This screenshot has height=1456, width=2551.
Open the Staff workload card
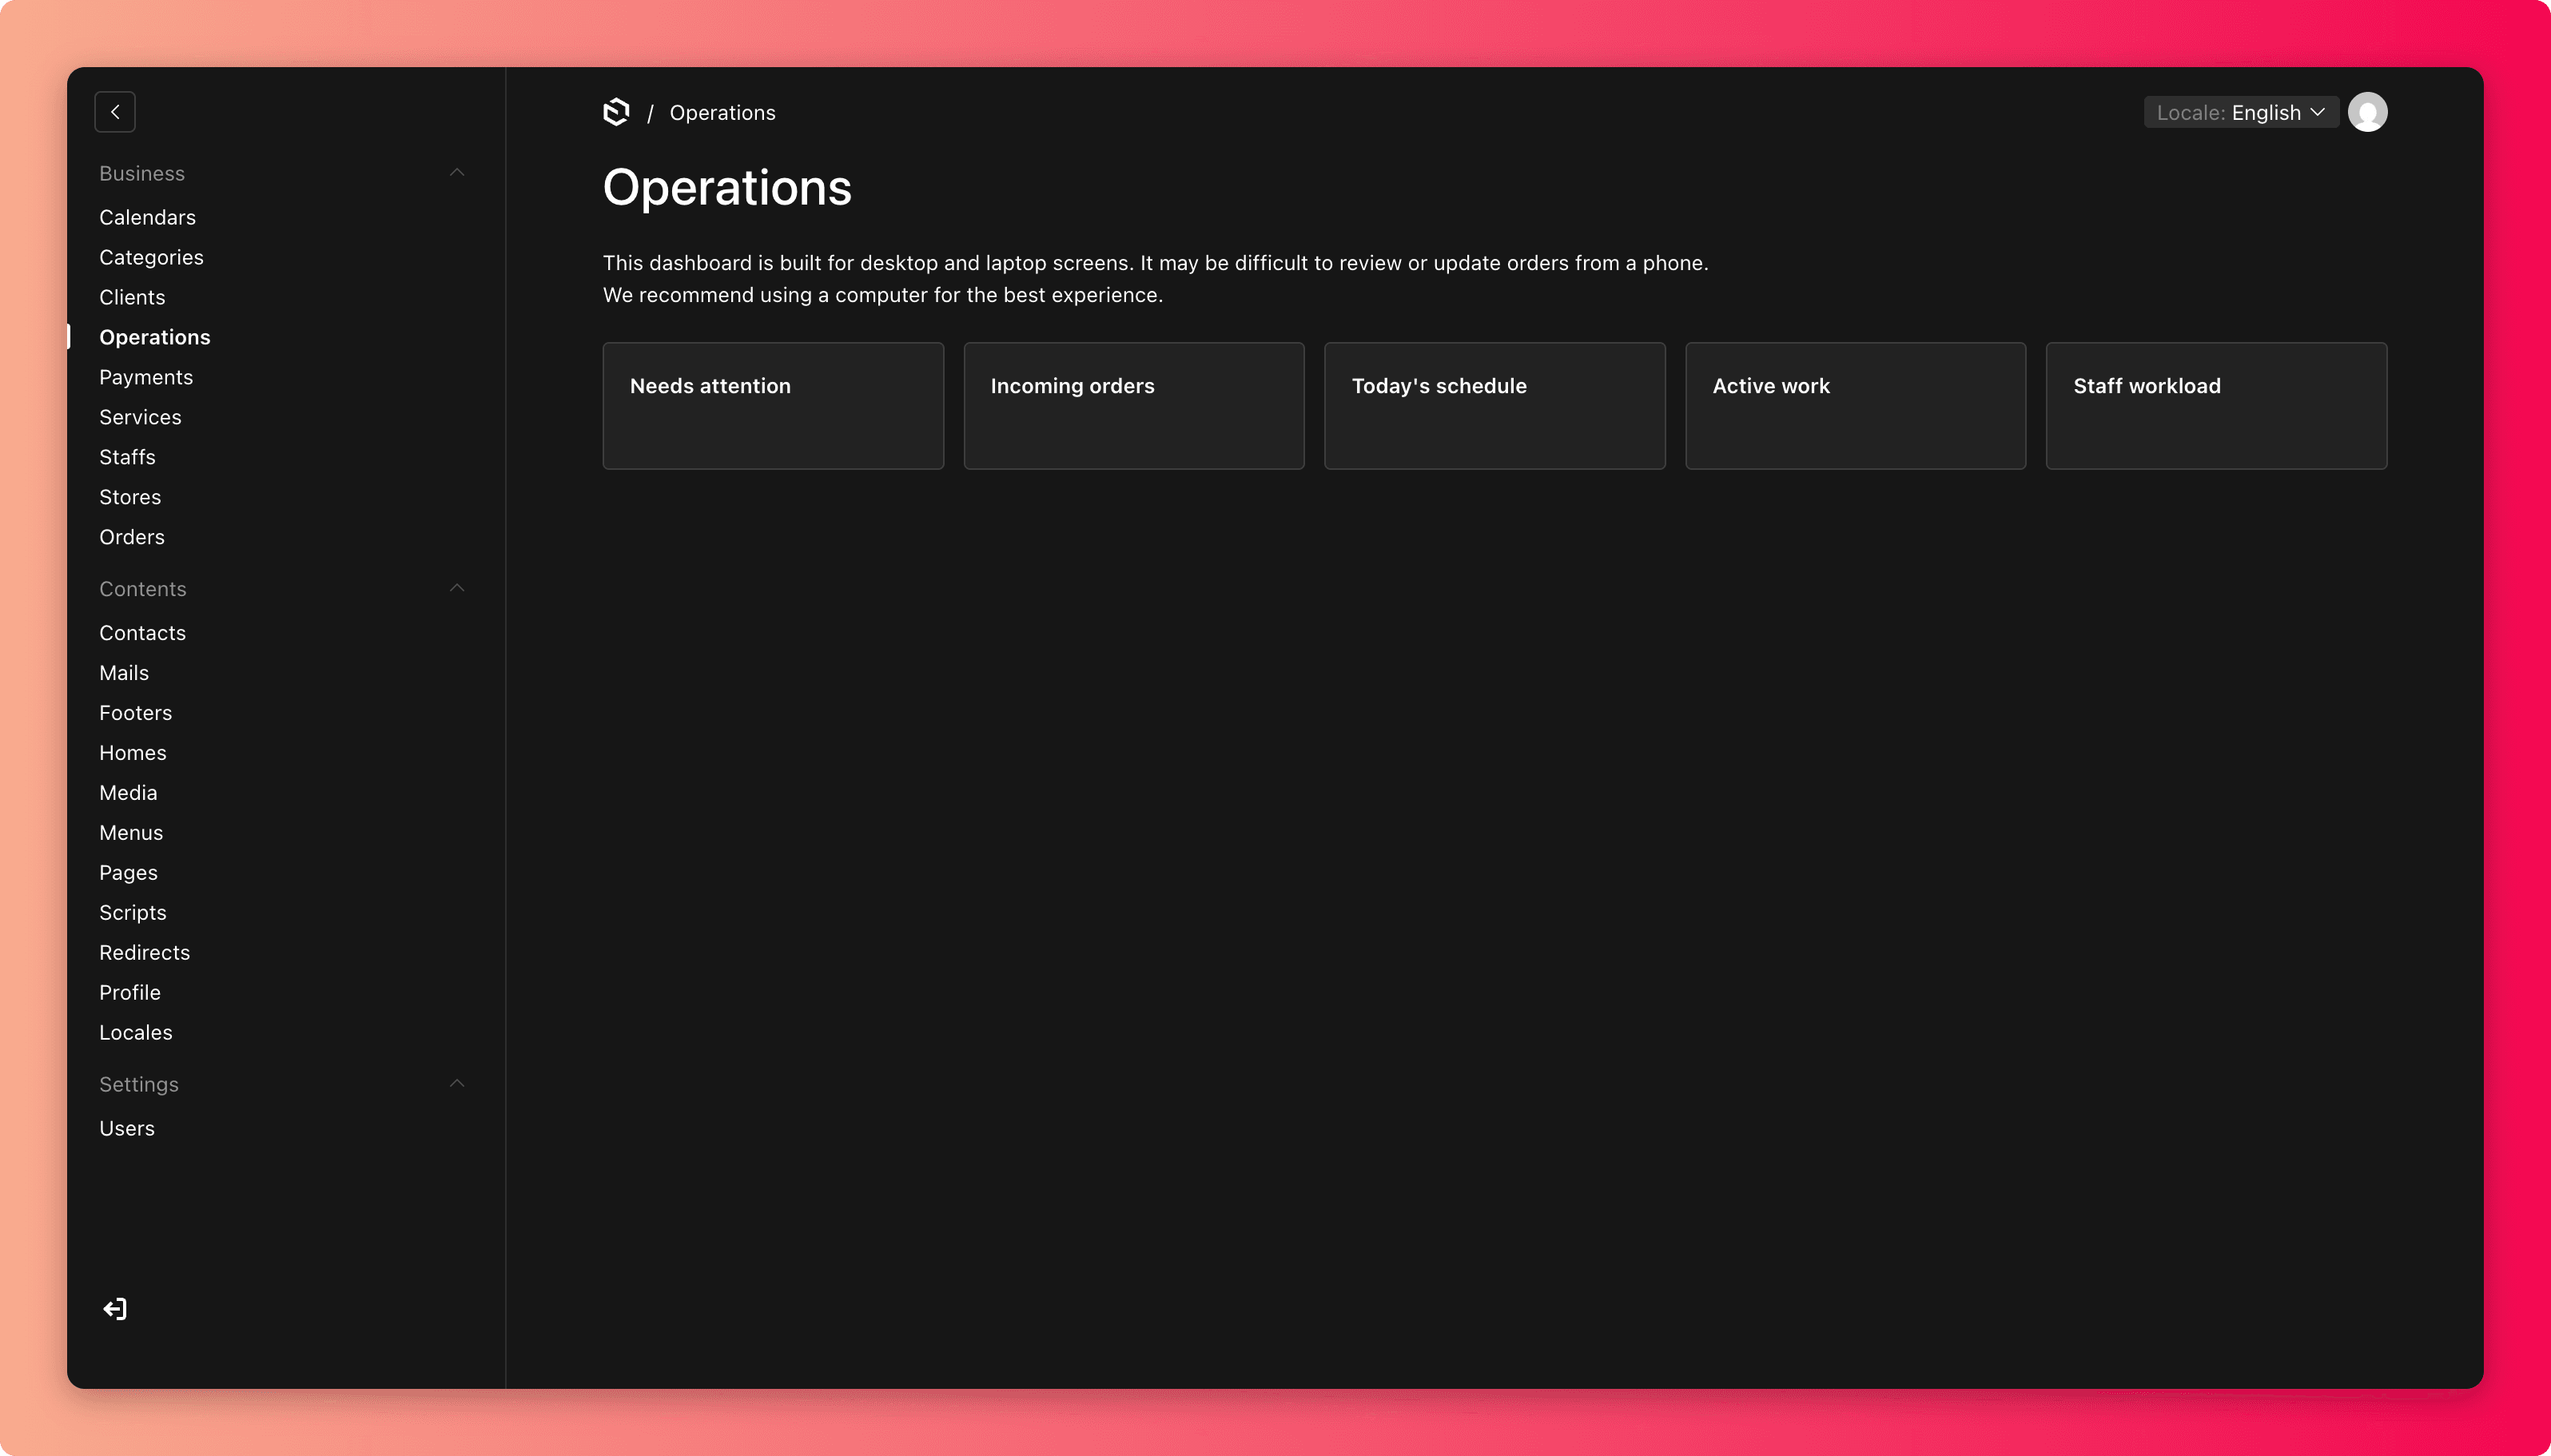(2217, 406)
